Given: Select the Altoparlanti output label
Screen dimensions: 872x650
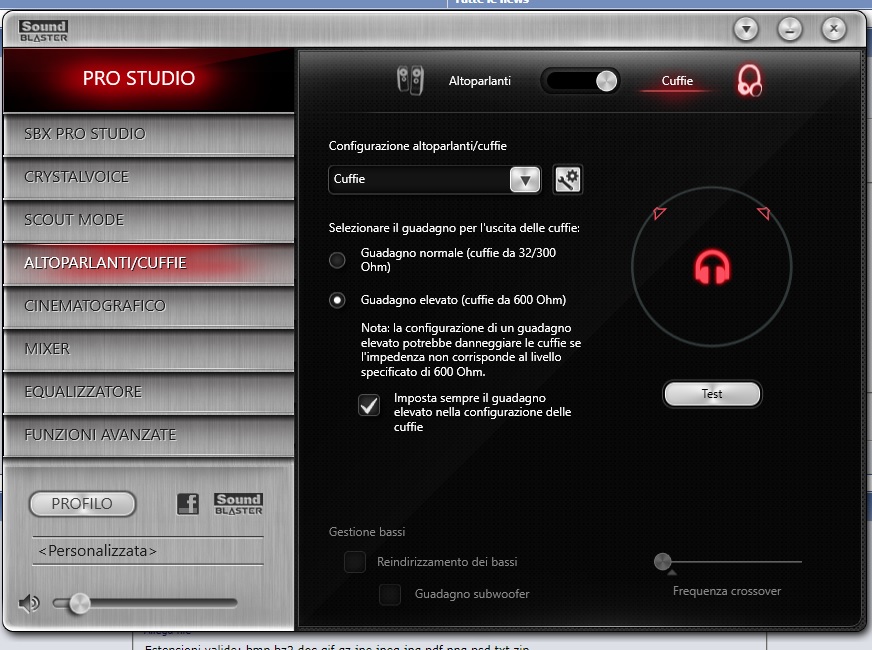Looking at the screenshot, I should tap(479, 81).
